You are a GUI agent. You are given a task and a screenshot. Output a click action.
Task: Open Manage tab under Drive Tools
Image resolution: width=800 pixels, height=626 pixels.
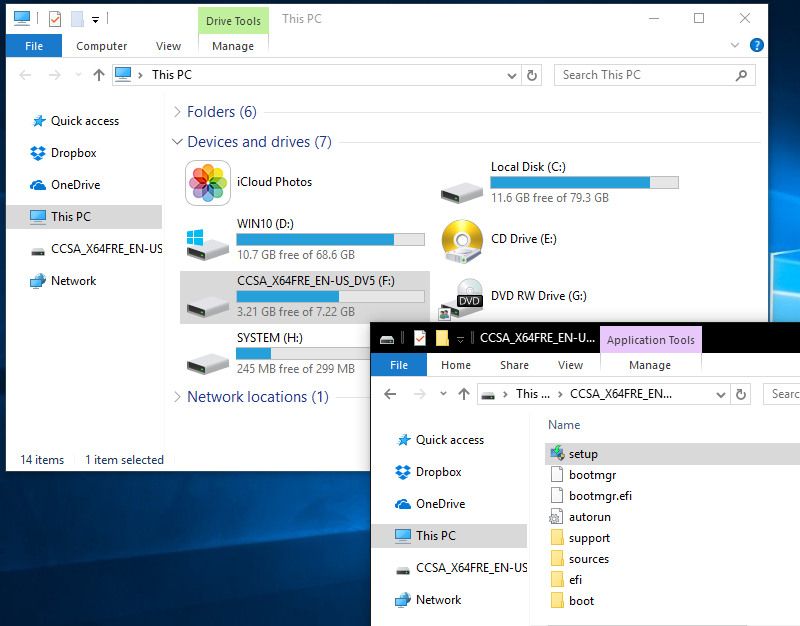click(233, 46)
